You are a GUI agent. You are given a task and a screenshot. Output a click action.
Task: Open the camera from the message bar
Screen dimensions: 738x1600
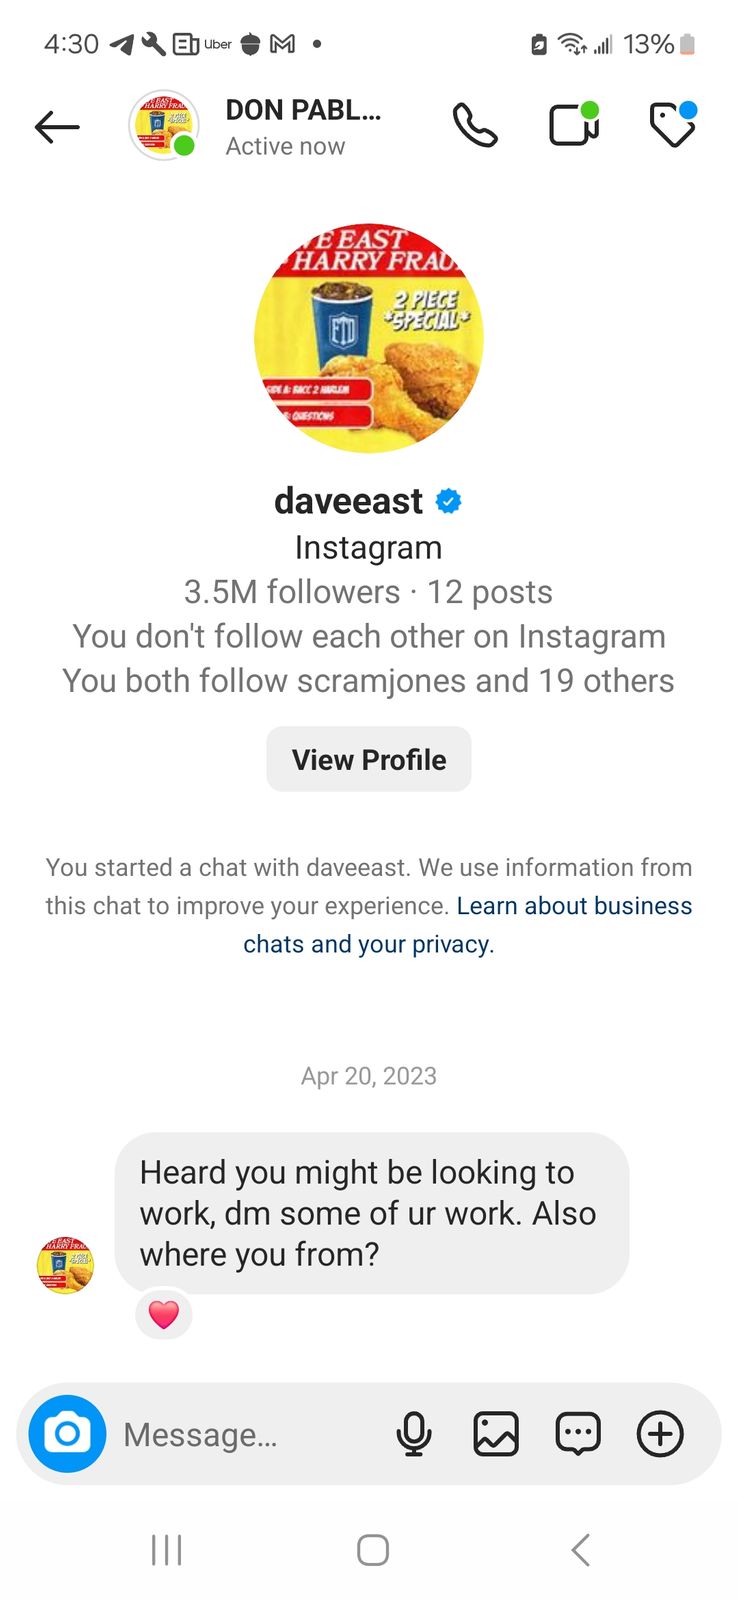(x=67, y=1434)
